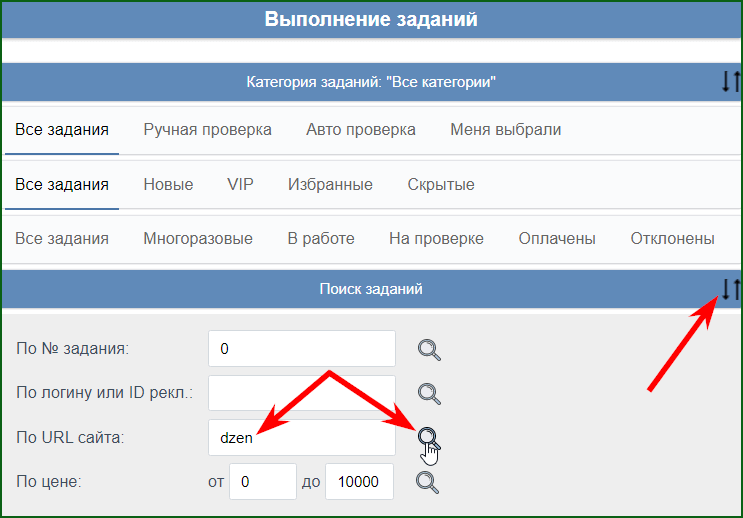Click search icon beside the URL field
This screenshot has height=518, width=743.
point(429,438)
